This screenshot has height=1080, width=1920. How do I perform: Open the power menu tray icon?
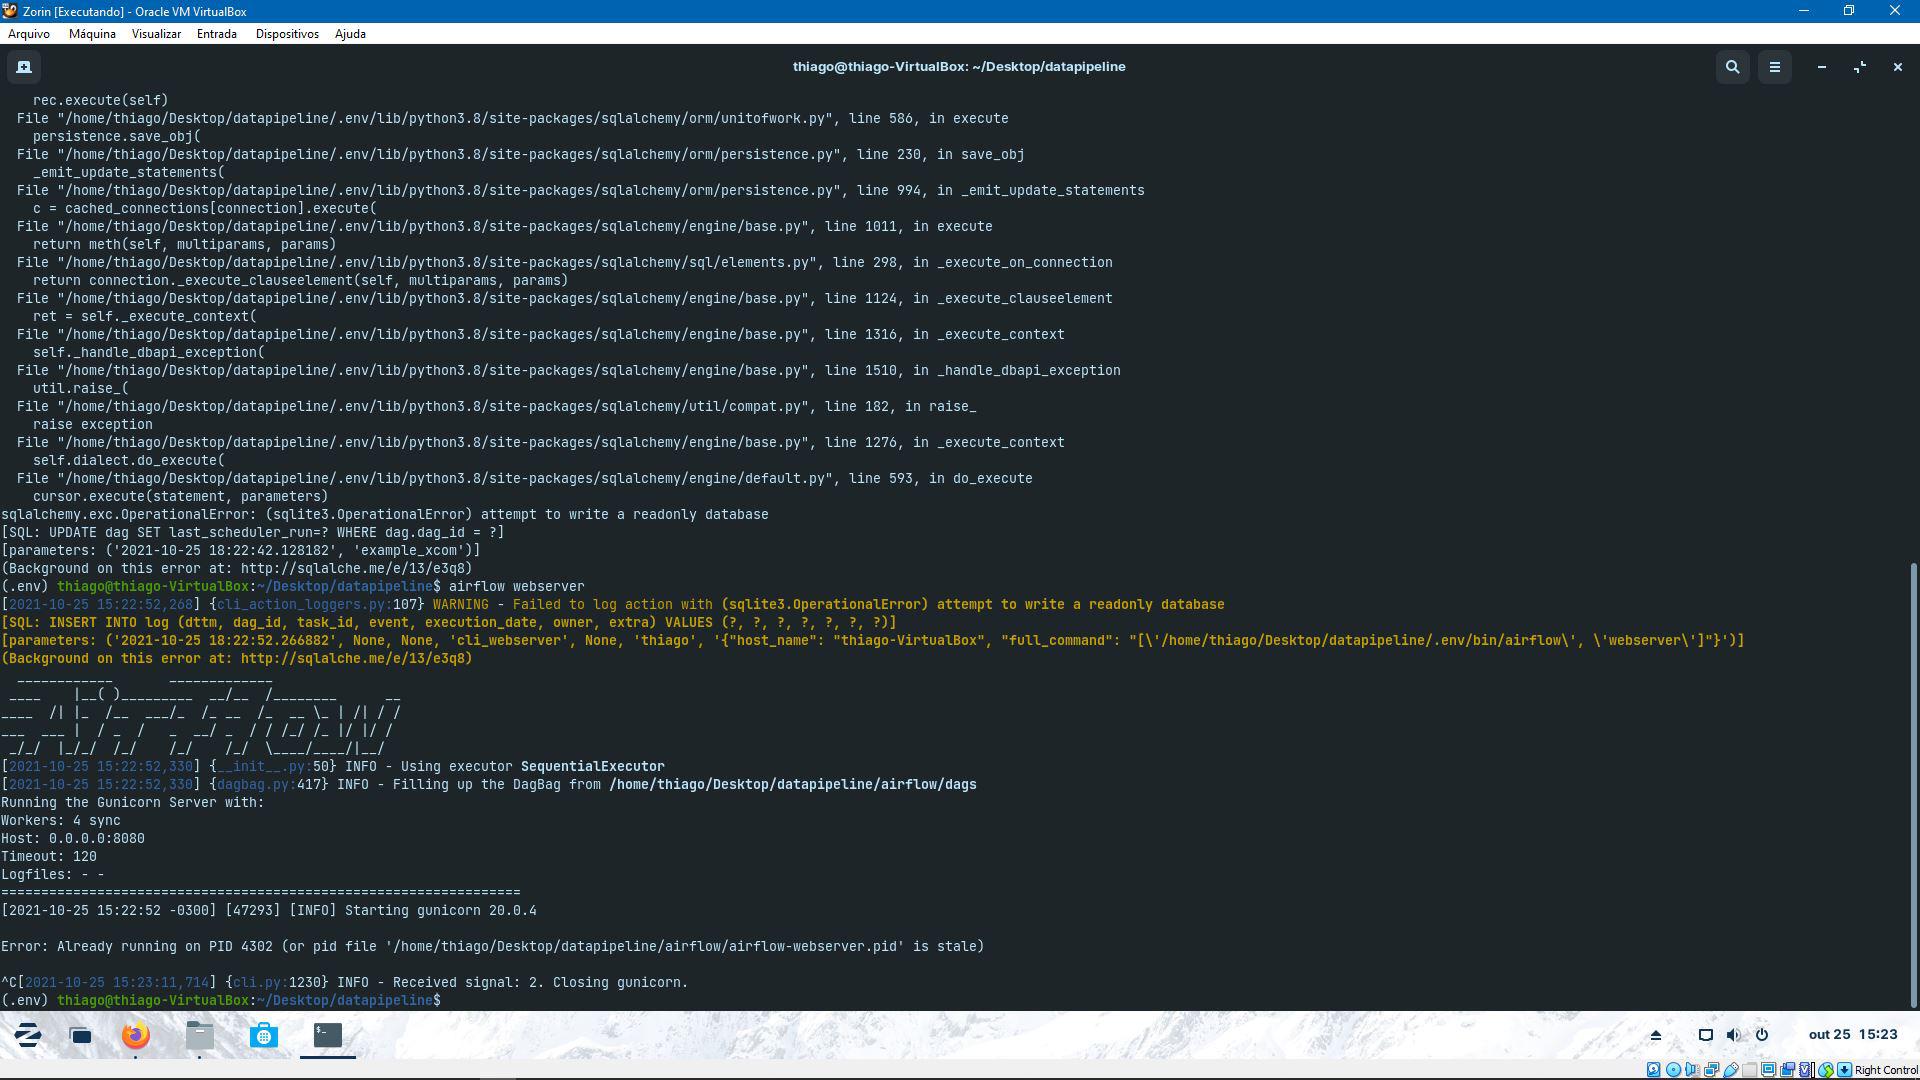point(1762,1035)
